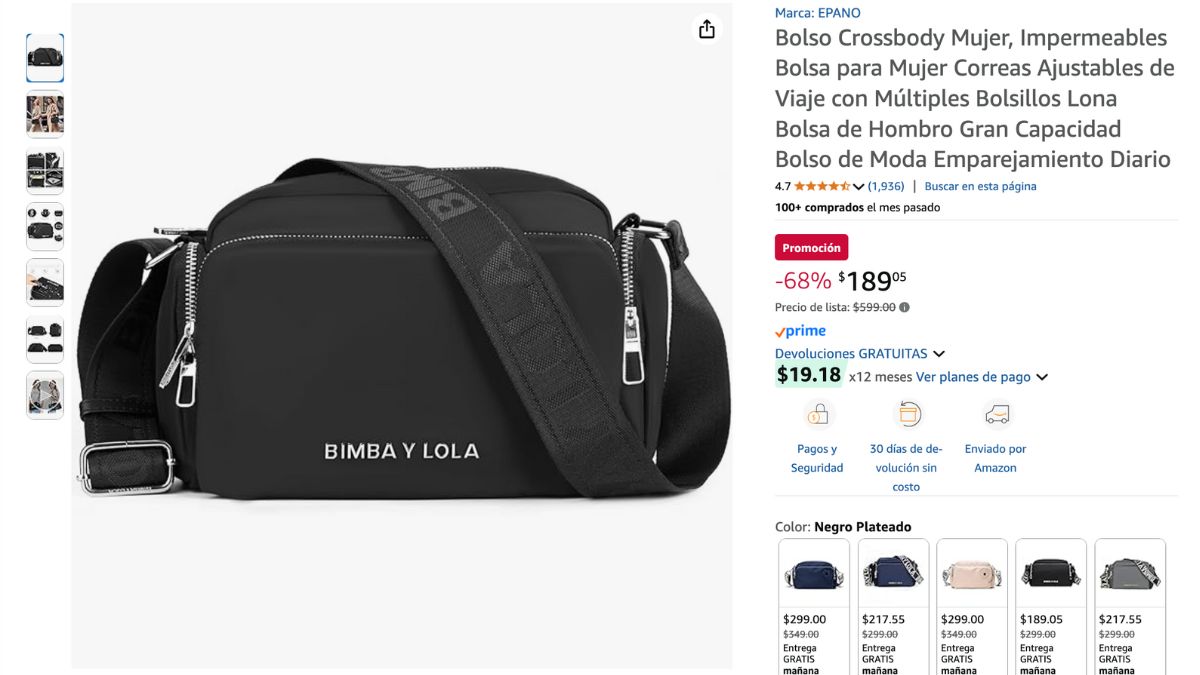Open the EPANO brand link

[x=818, y=13]
